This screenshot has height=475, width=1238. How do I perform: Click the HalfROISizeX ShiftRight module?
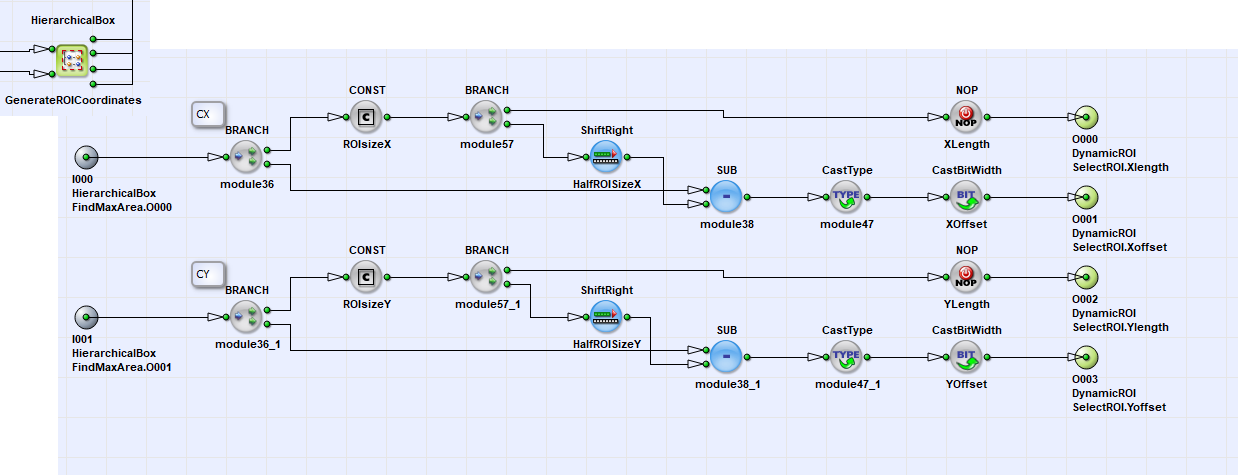(605, 157)
